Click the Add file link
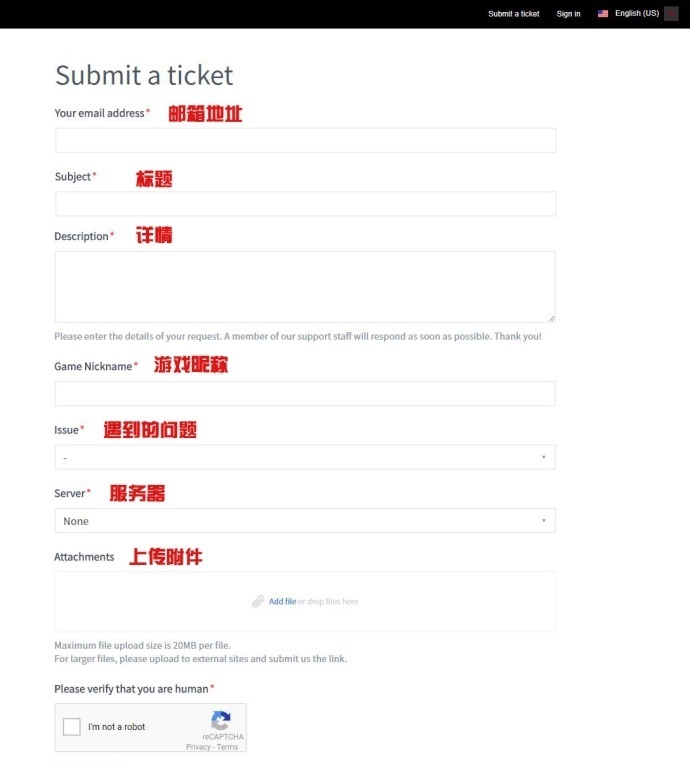Viewport: 690px width, 766px height. coord(282,602)
